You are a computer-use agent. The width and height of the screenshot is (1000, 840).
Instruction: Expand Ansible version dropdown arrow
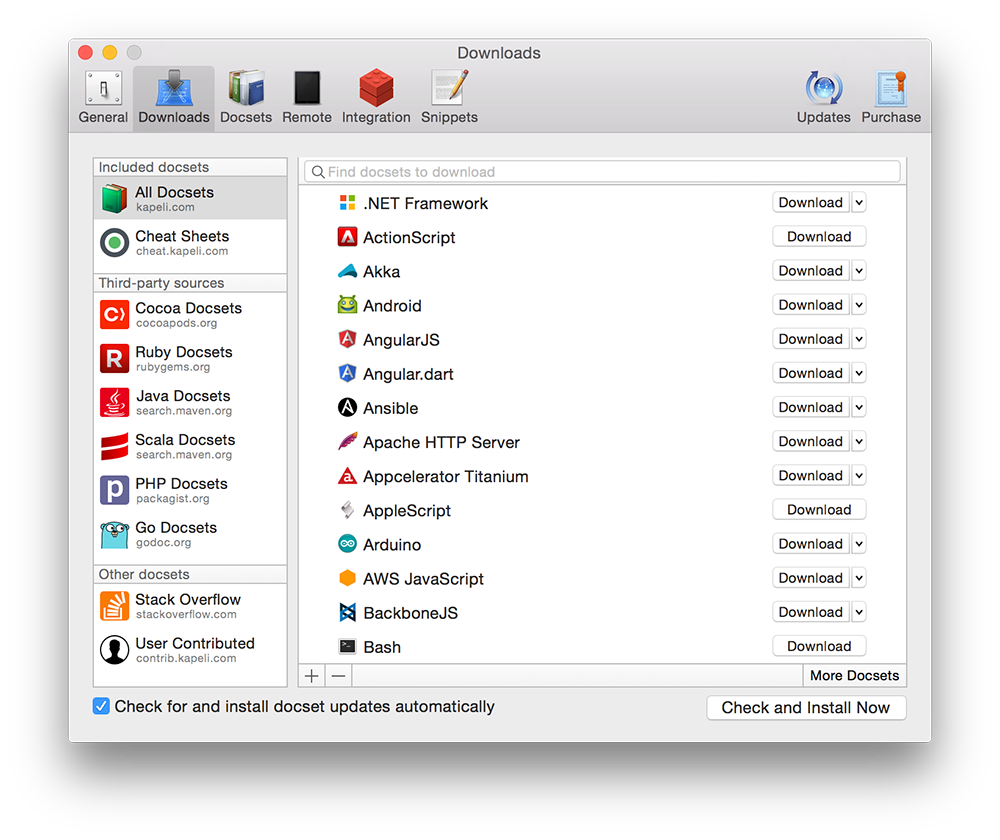[858, 407]
